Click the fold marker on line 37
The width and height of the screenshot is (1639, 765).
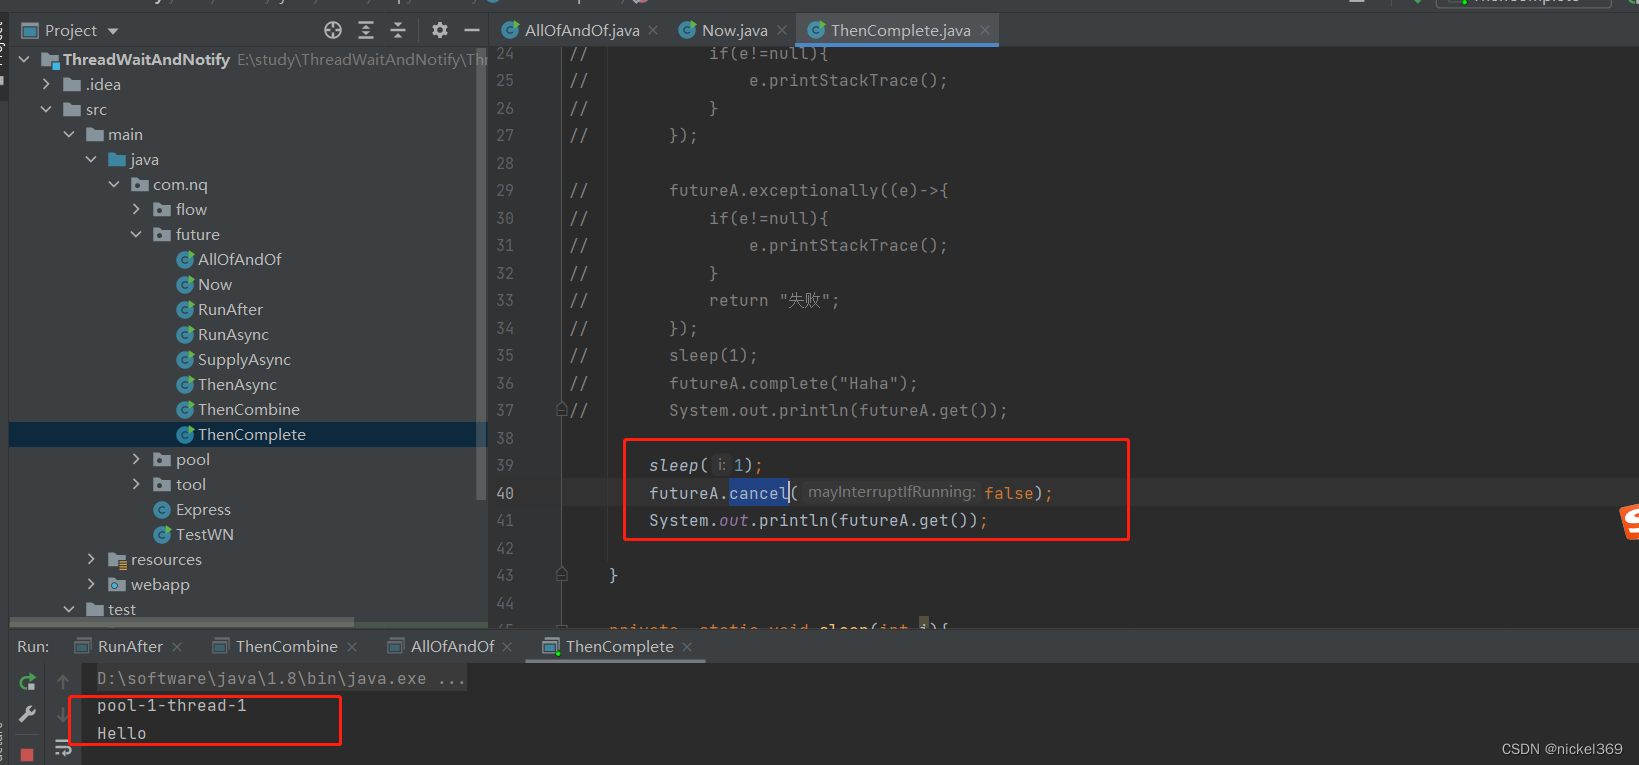pyautogui.click(x=562, y=410)
